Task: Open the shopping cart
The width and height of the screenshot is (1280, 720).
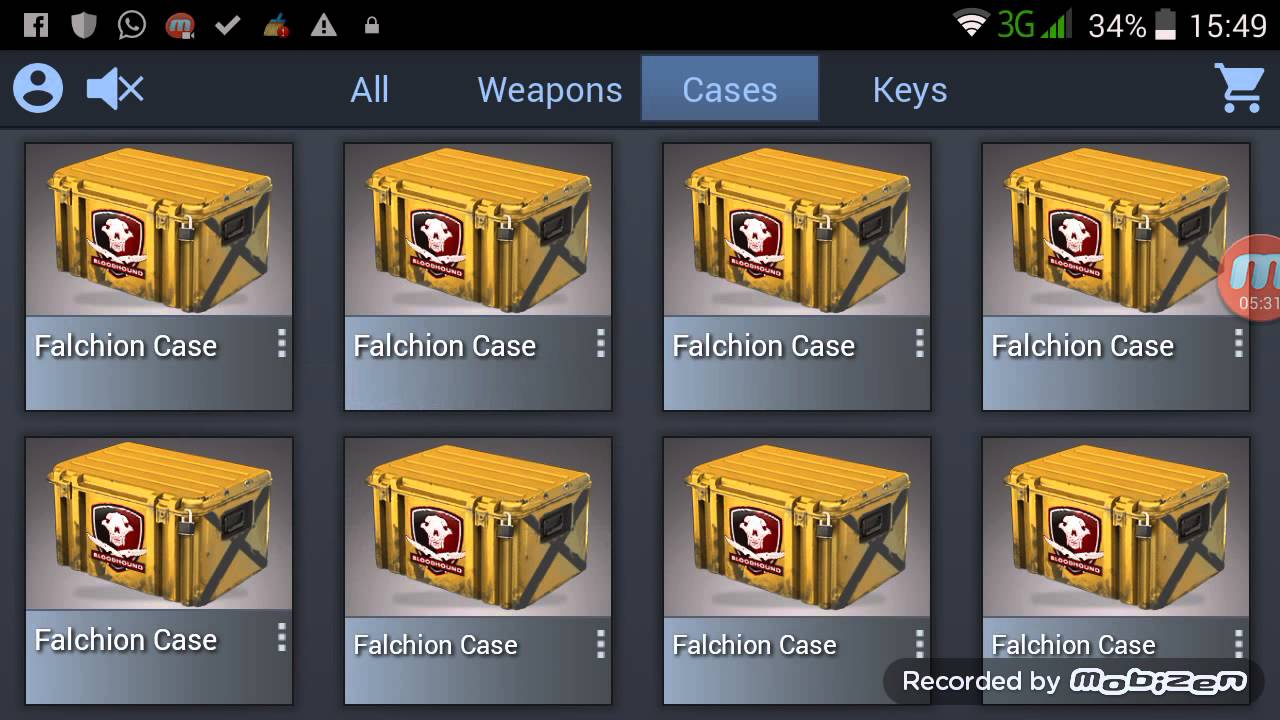Action: tap(1239, 88)
